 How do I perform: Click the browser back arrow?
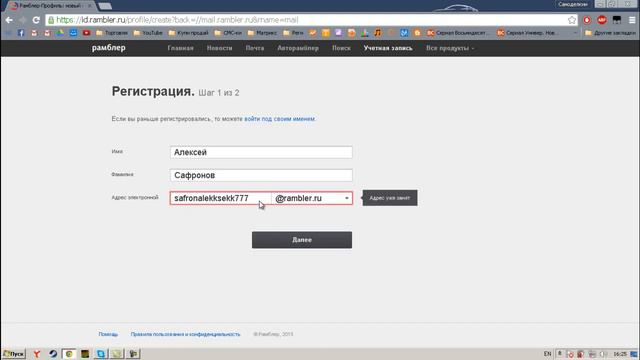pos(9,20)
